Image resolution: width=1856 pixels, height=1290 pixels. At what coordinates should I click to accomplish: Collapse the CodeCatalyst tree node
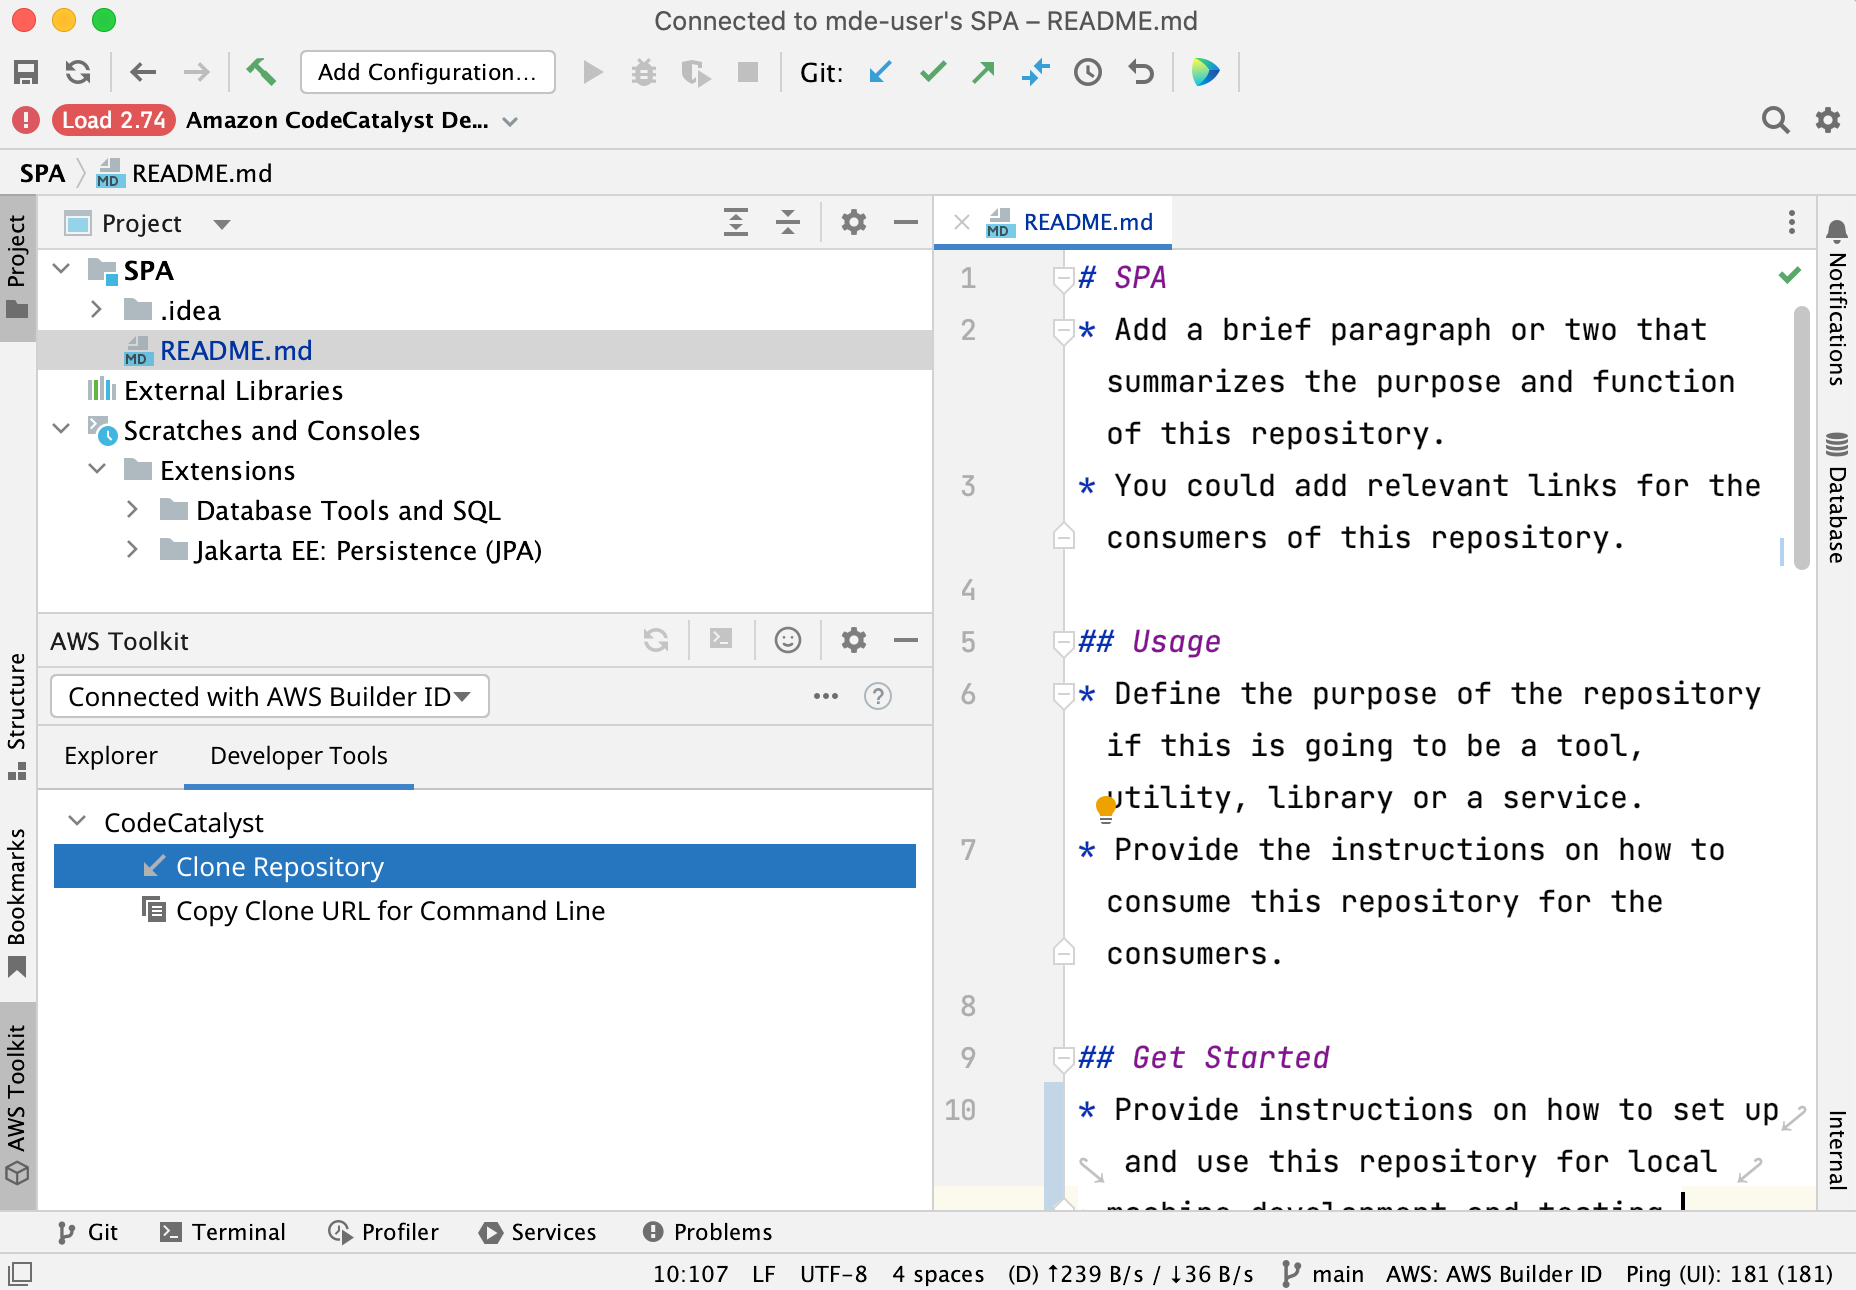[77, 821]
